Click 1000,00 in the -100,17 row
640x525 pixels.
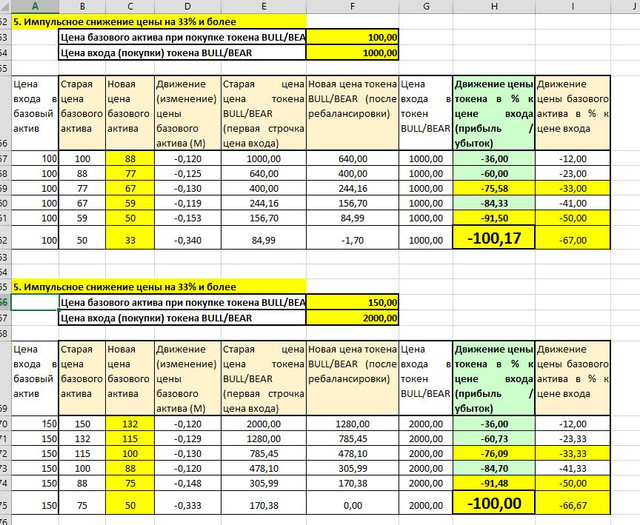pos(426,238)
